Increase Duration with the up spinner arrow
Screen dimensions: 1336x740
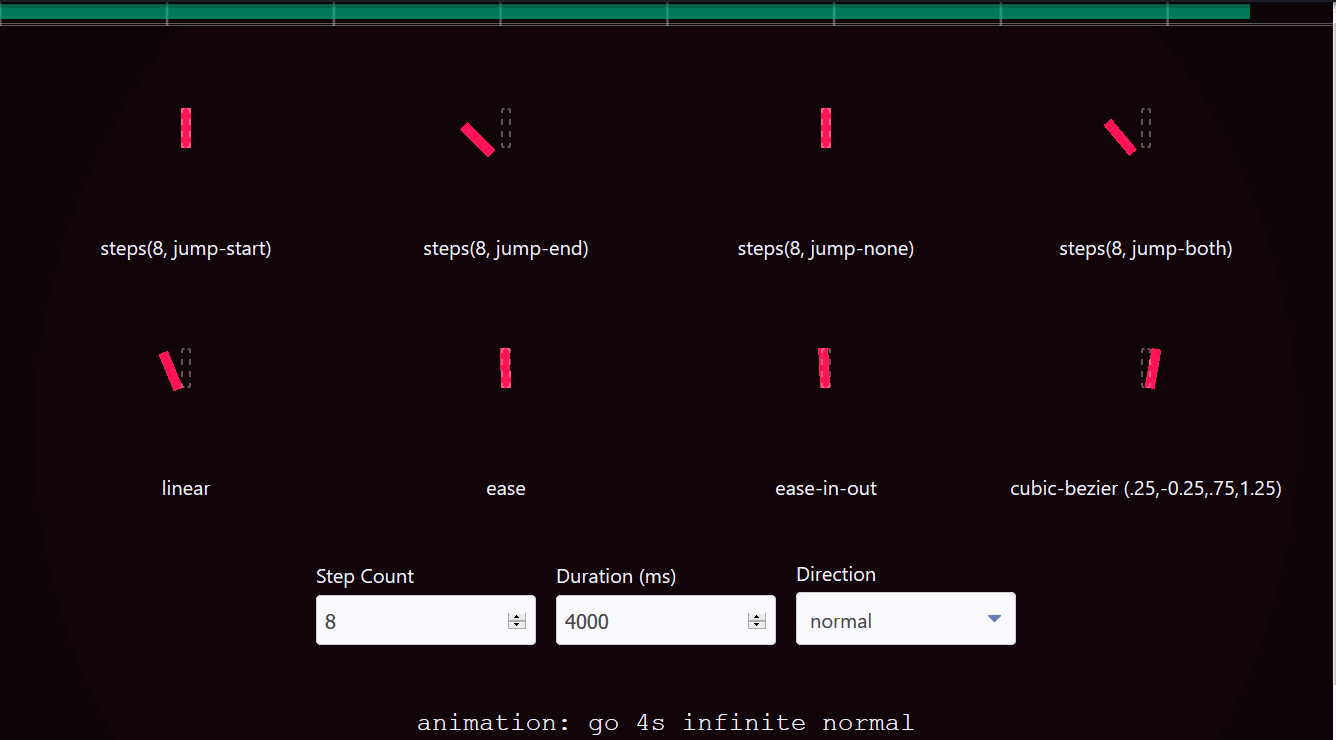[757, 617]
